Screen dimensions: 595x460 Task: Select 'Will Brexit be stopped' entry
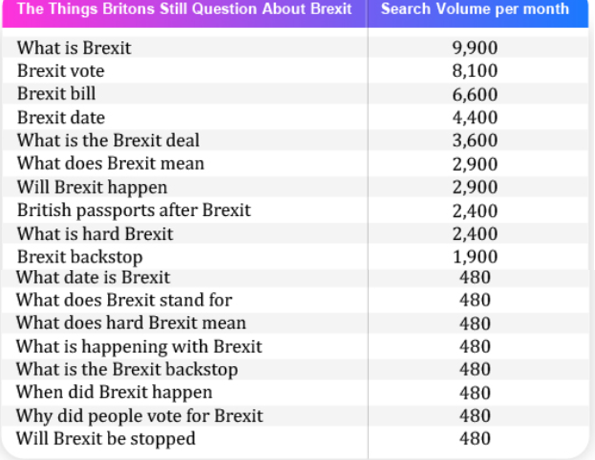[105, 439]
